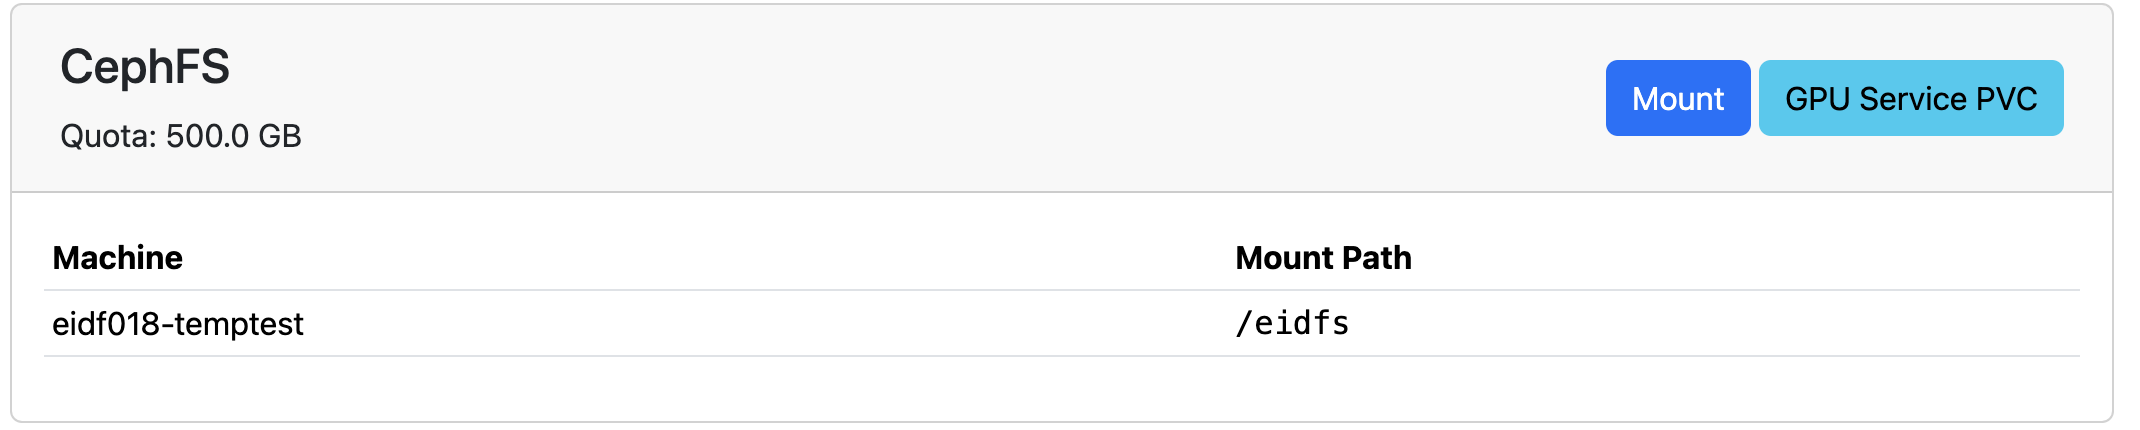Click the Mount Path column header

pos(1323,258)
